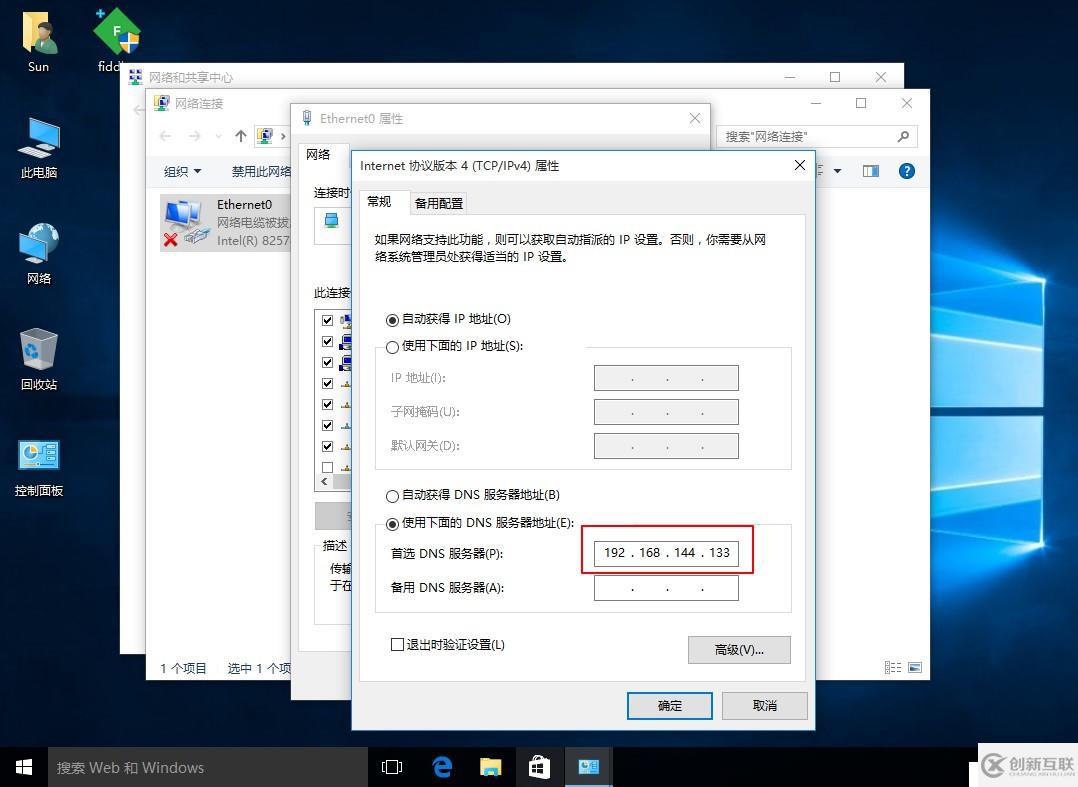This screenshot has width=1078, height=787.
Task: Click the search magnifier in 网络连接
Action: coord(903,136)
